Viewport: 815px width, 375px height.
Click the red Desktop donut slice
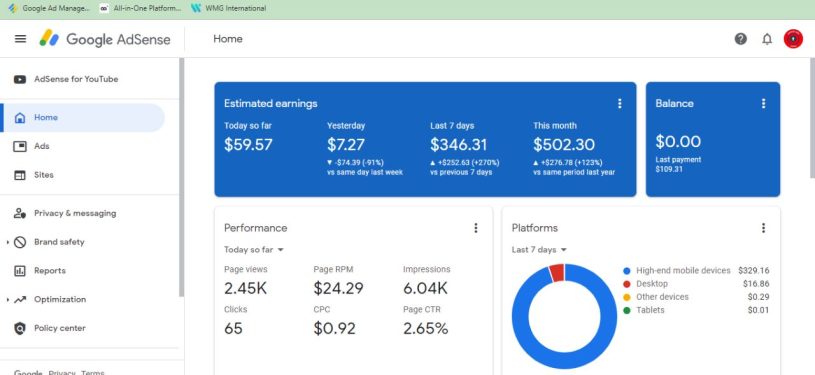(x=557, y=273)
